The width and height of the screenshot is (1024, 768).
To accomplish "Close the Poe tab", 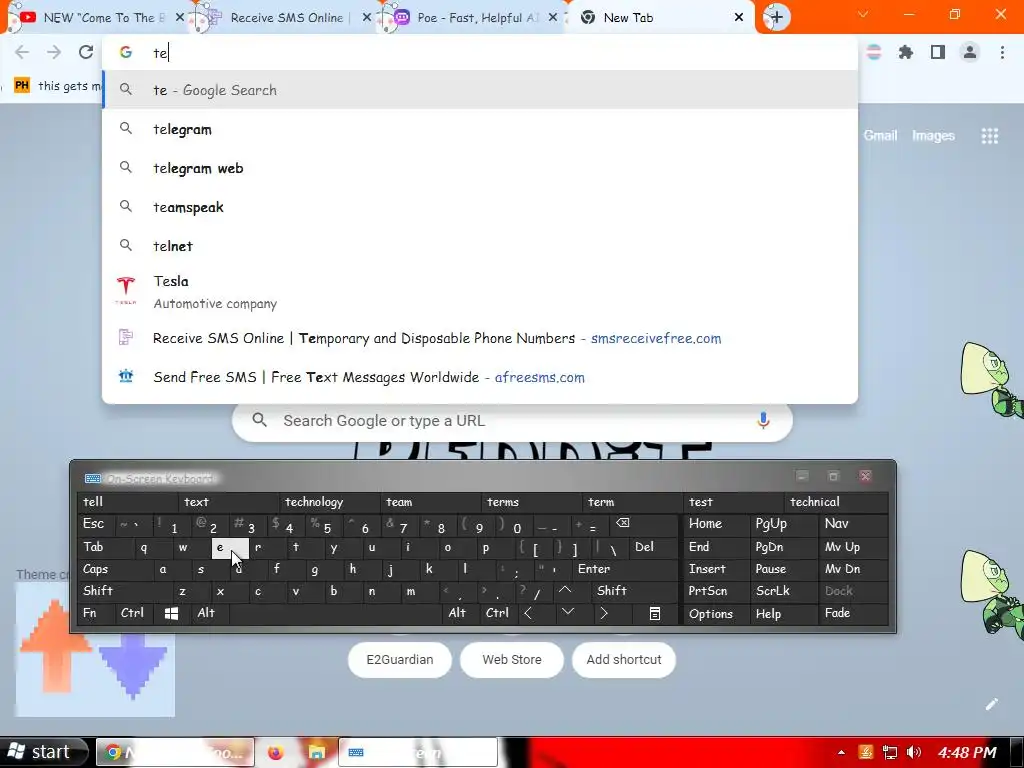I will [552, 18].
